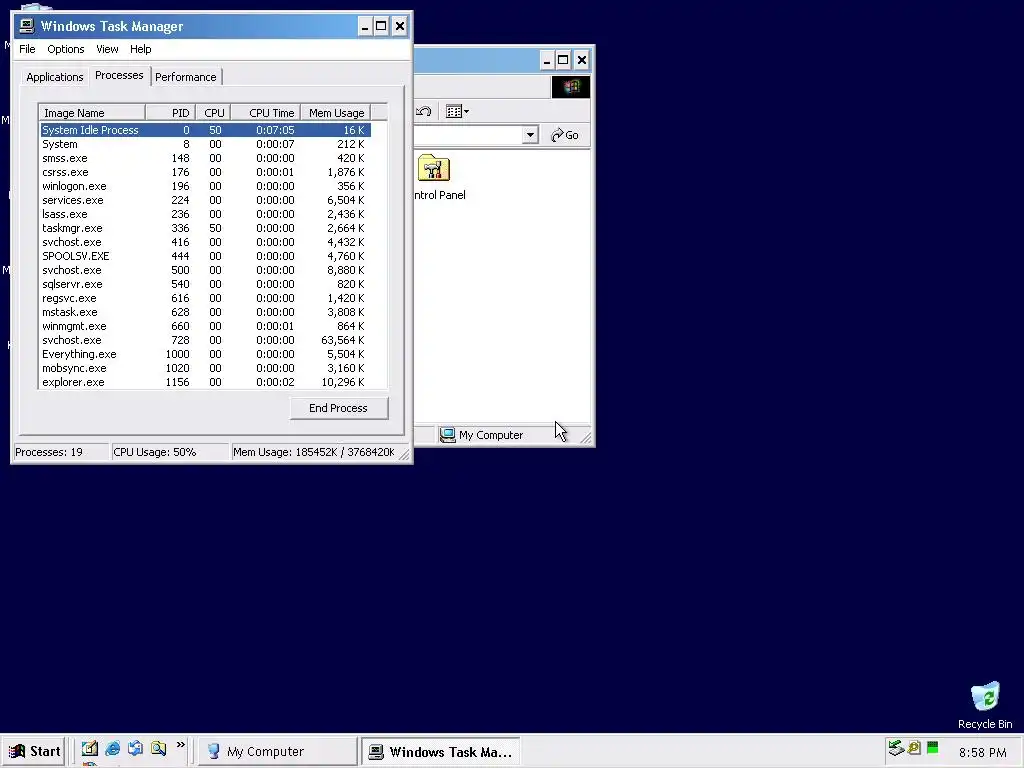
Task: Open the View menu in Task Manager
Action: click(107, 49)
